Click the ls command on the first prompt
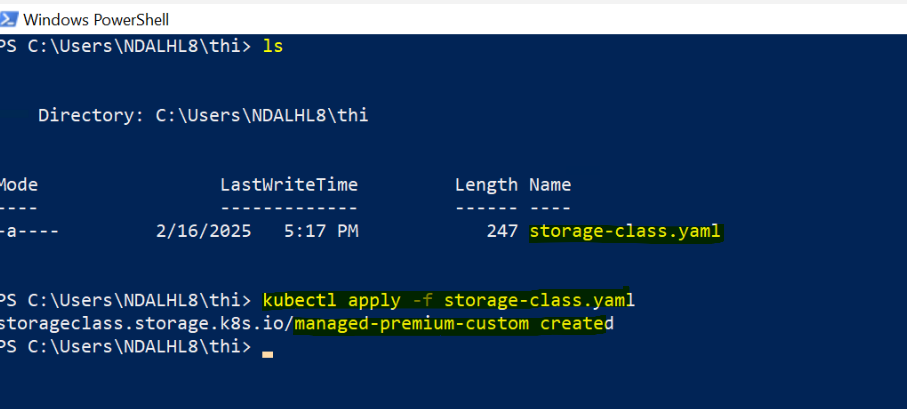This screenshot has width=907, height=409. (x=273, y=46)
